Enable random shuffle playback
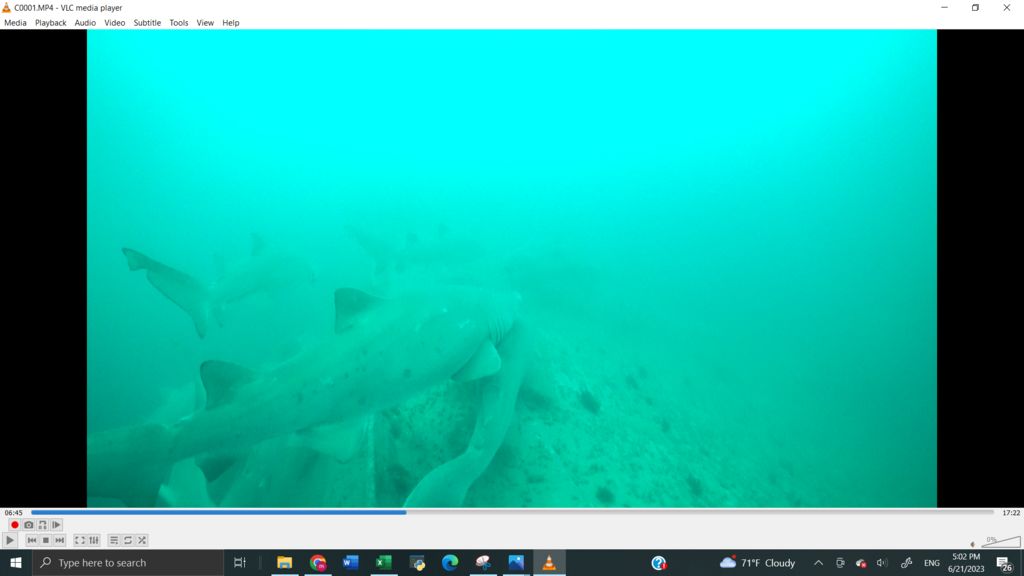Viewport: 1024px width, 576px height. [x=142, y=540]
